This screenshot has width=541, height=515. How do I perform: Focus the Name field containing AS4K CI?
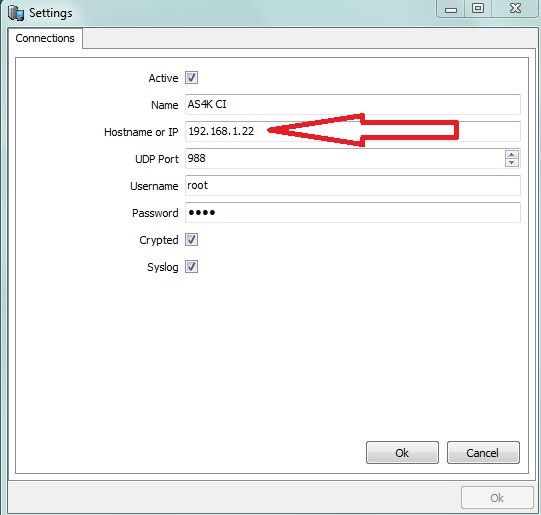[353, 104]
